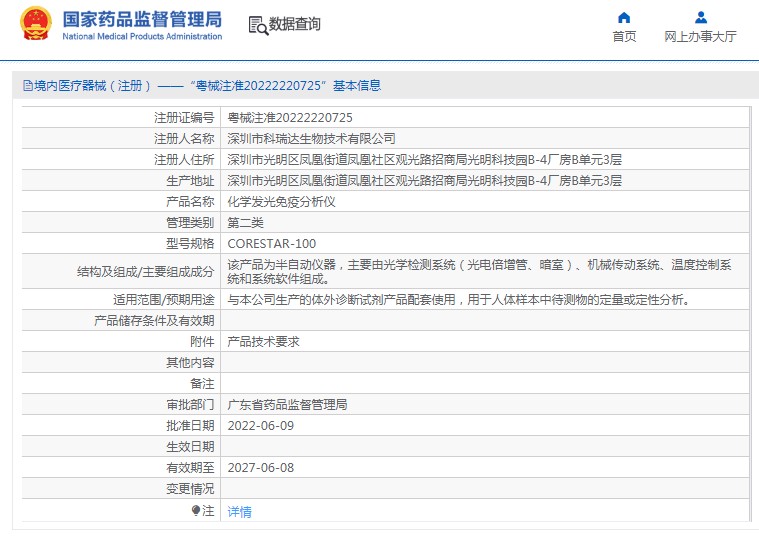
Task: Click the 适用范围 intended use description
Action: coord(459,300)
